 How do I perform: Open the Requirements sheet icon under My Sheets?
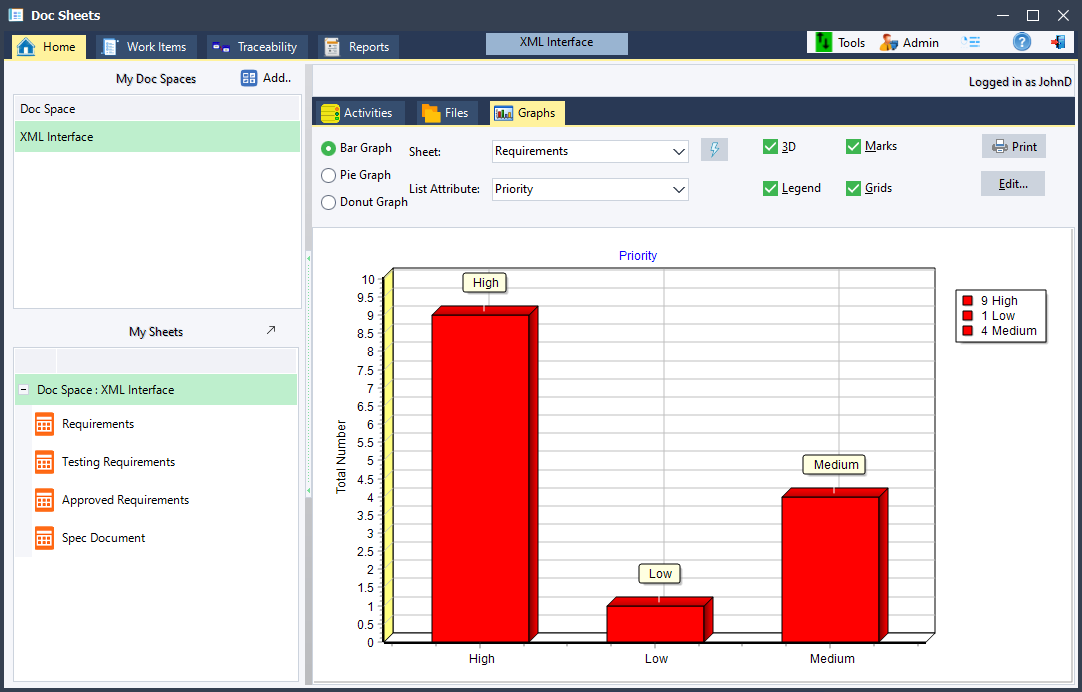(x=44, y=424)
